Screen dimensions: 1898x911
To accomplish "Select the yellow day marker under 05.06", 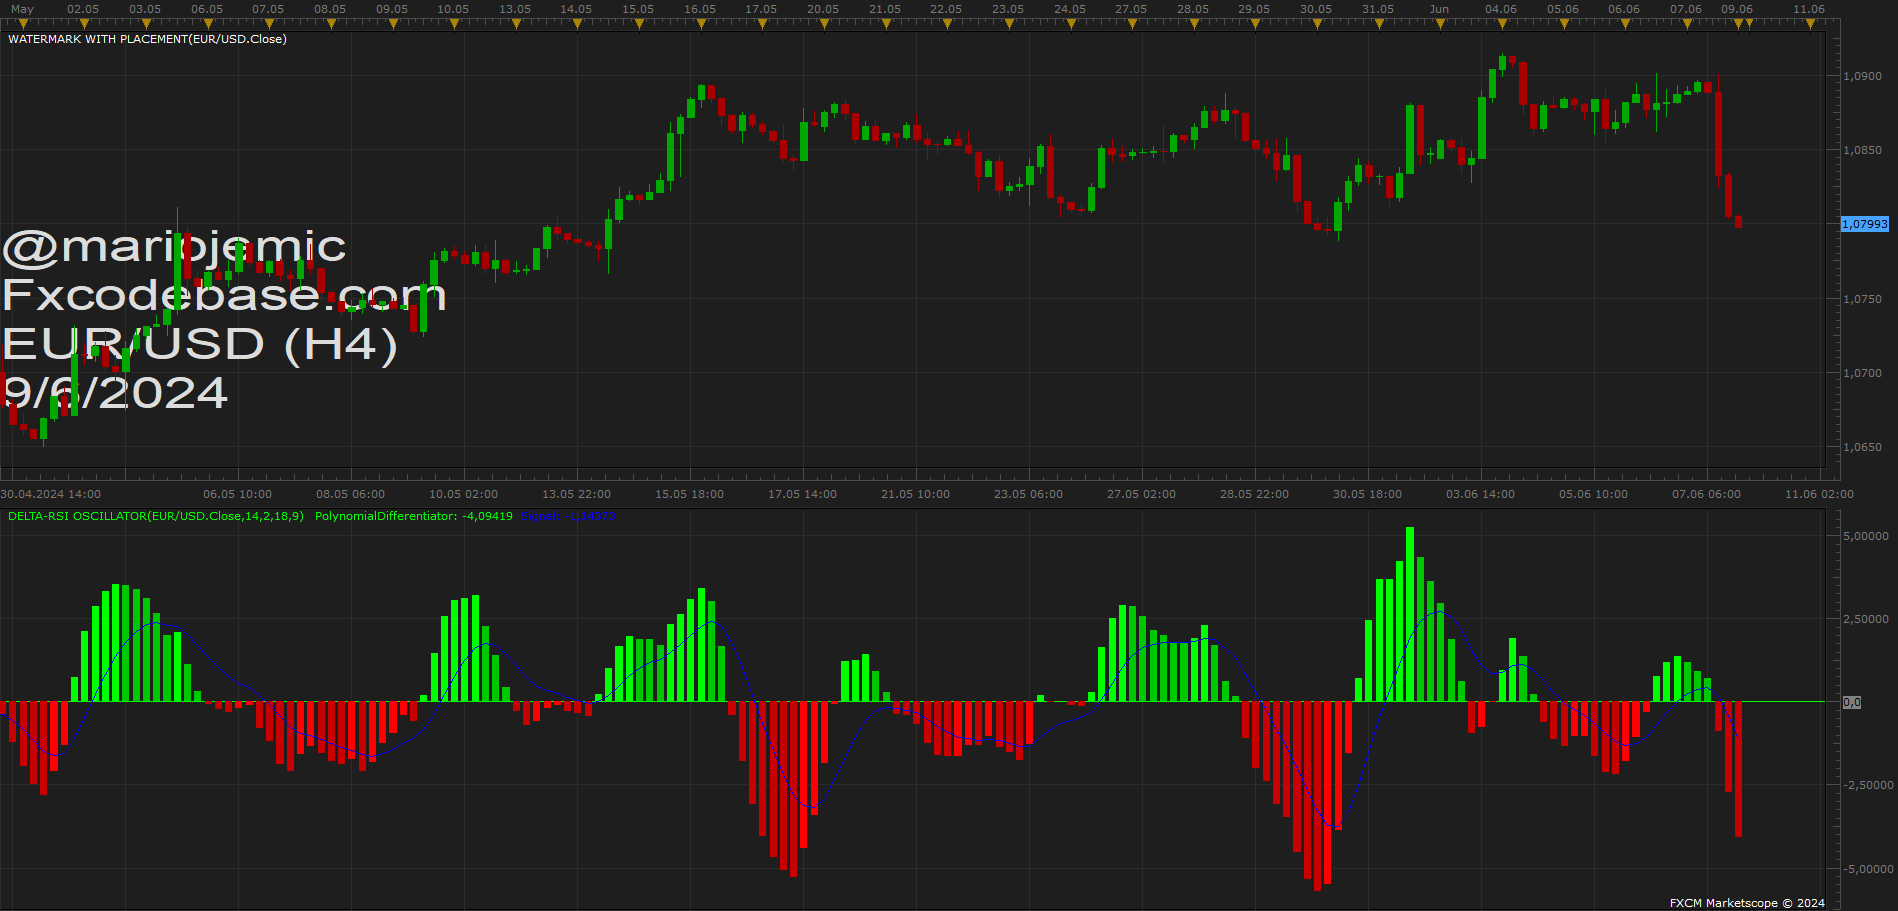I will 1563,24.
